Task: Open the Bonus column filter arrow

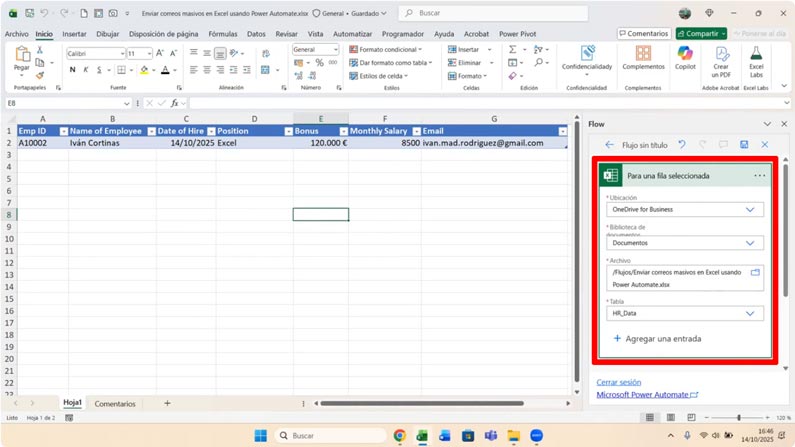Action: (343, 131)
